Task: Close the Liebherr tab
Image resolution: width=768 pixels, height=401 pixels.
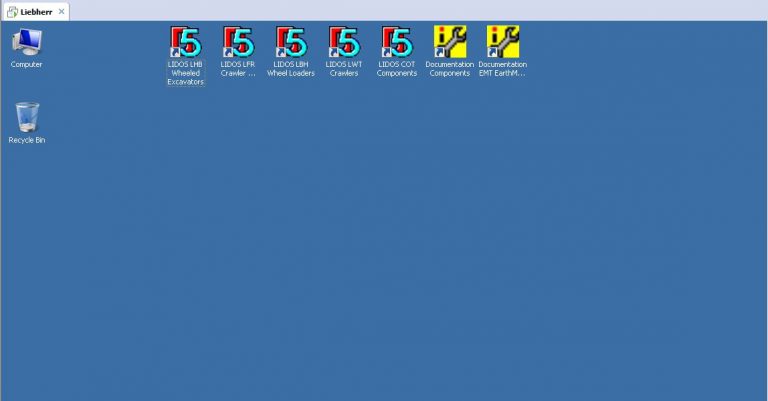Action: click(61, 12)
